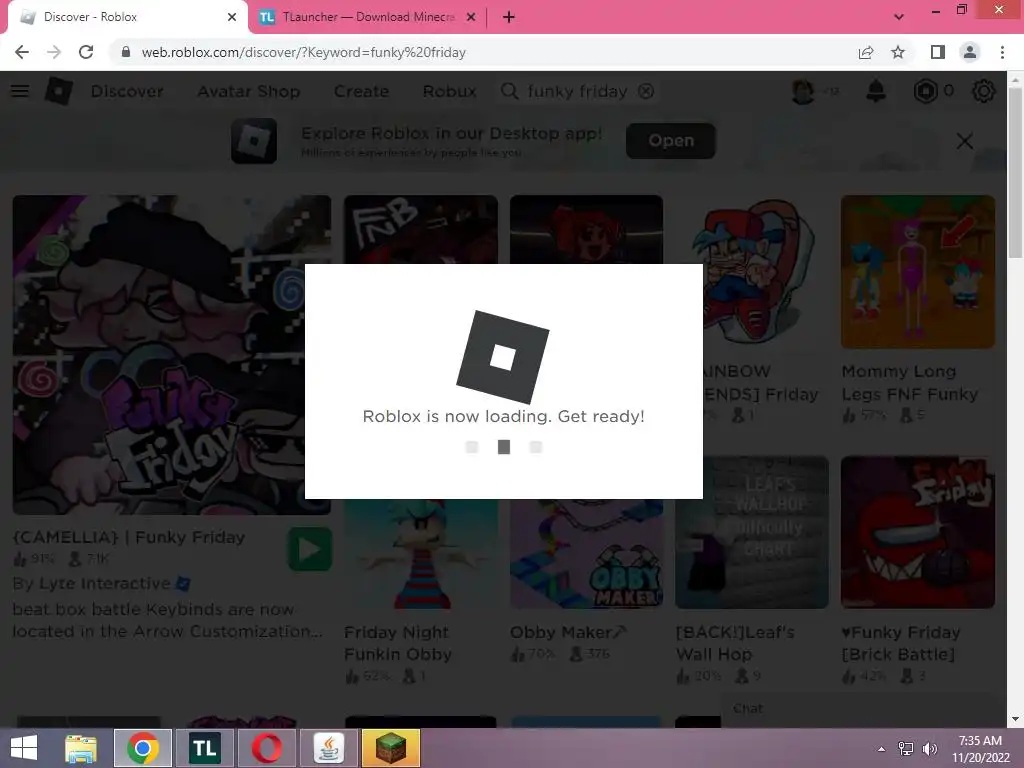The height and width of the screenshot is (768, 1024).
Task: Open the Chat bar
Action: point(863,709)
